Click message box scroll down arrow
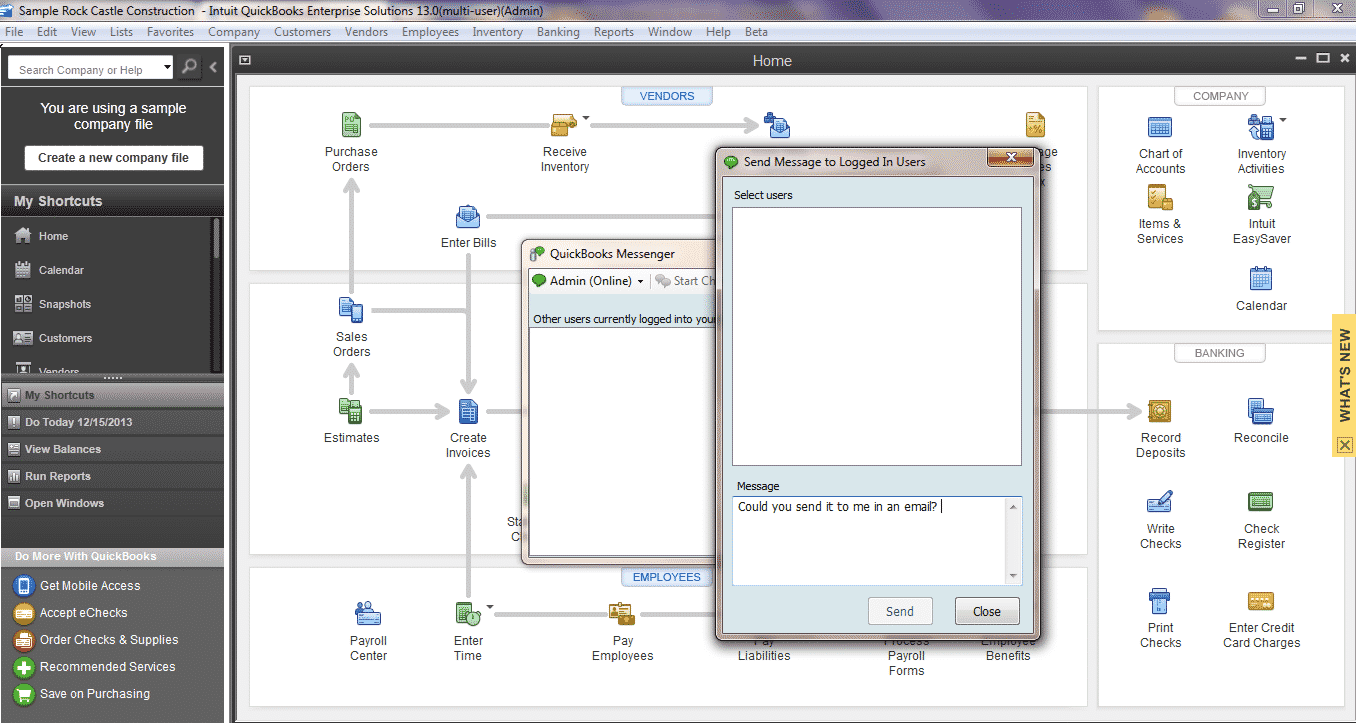Viewport: 1356px width, 723px height. pos(1015,577)
